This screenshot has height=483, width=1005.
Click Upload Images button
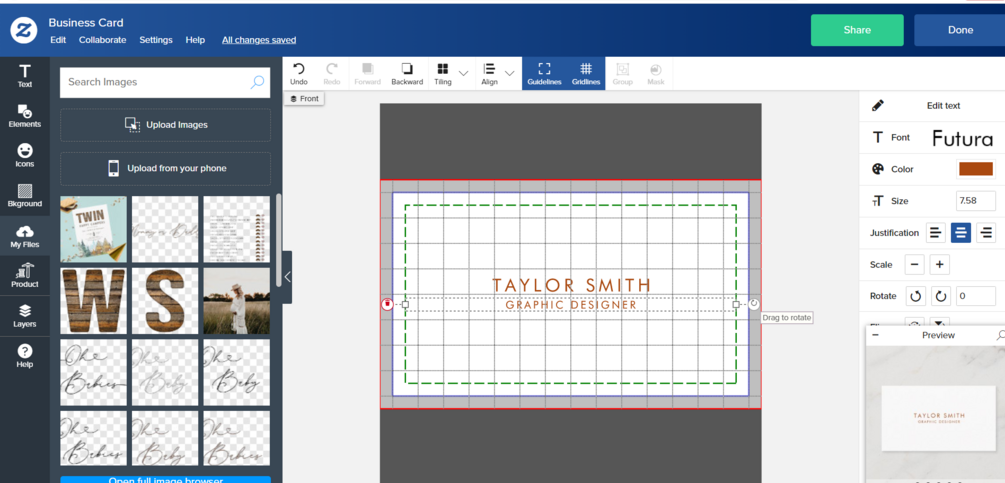(x=165, y=125)
